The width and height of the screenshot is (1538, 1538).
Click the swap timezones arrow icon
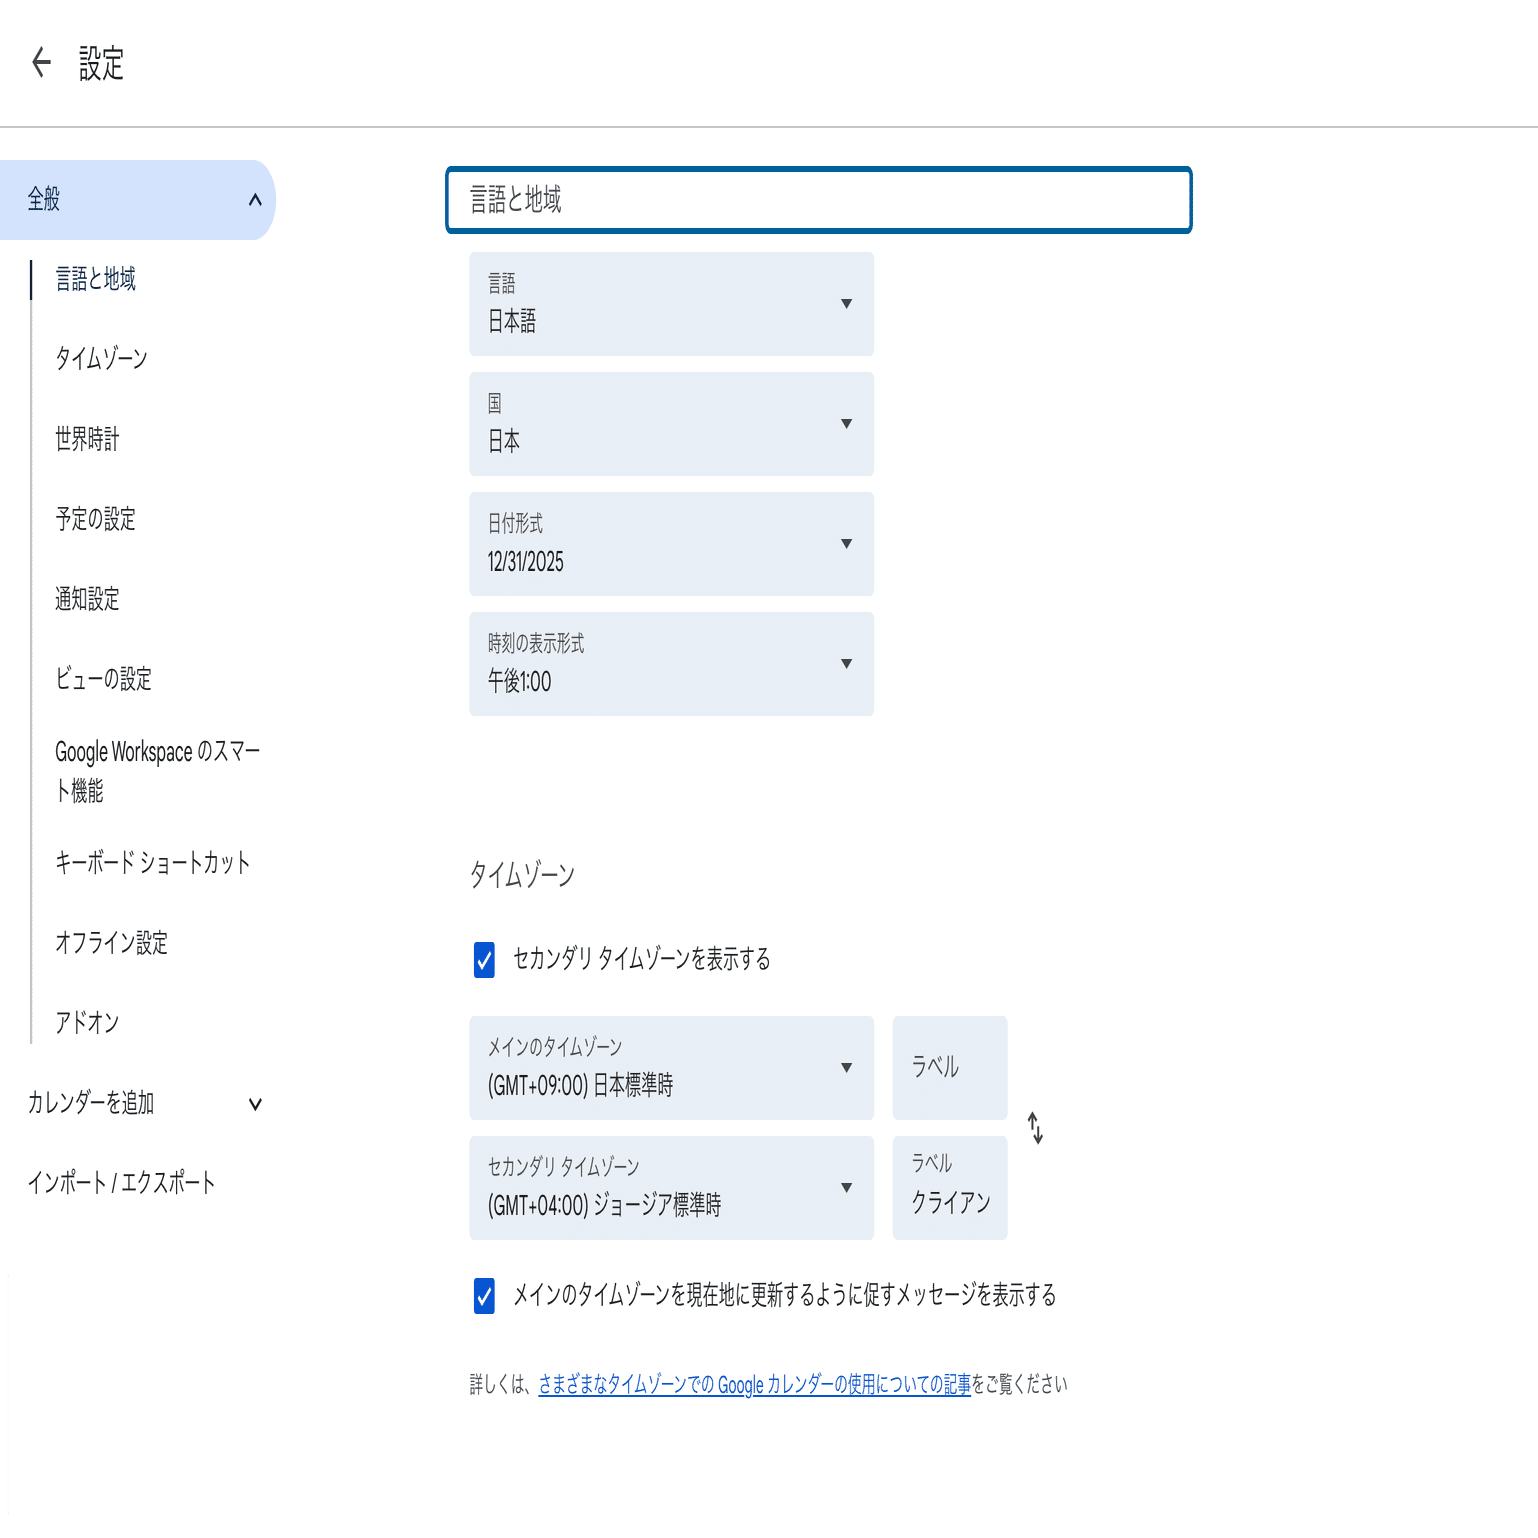point(1036,1127)
